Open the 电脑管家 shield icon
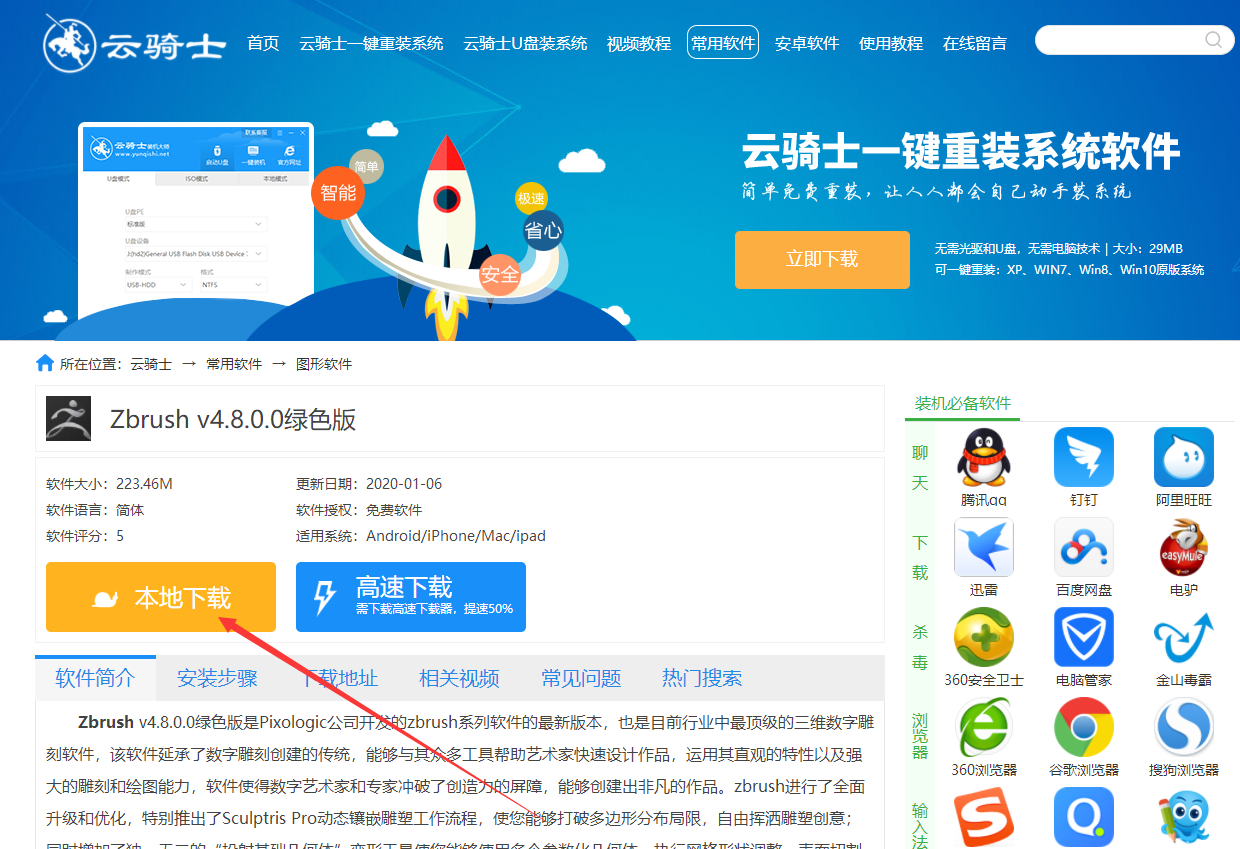Viewport: 1240px width, 849px height. [1084, 638]
